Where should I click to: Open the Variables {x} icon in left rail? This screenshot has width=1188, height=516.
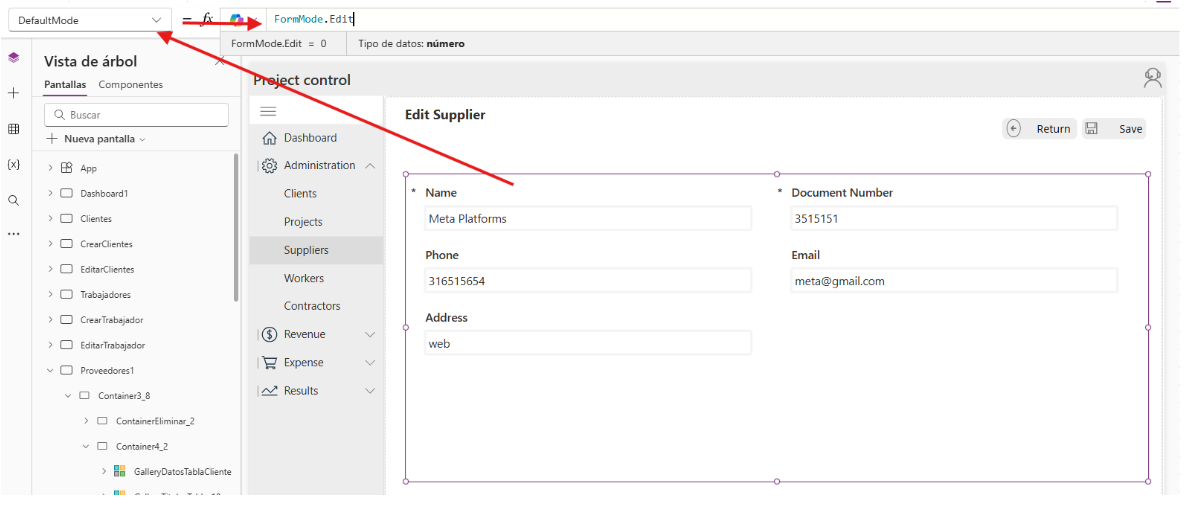(x=13, y=164)
